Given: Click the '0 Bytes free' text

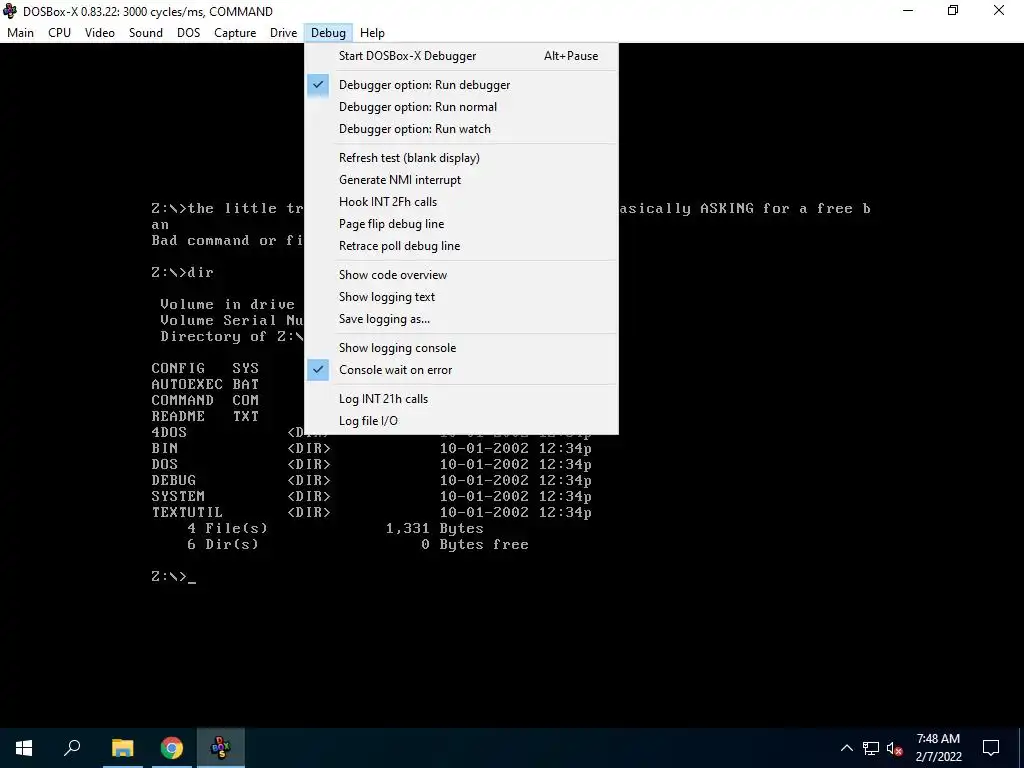Looking at the screenshot, I should point(475,545).
